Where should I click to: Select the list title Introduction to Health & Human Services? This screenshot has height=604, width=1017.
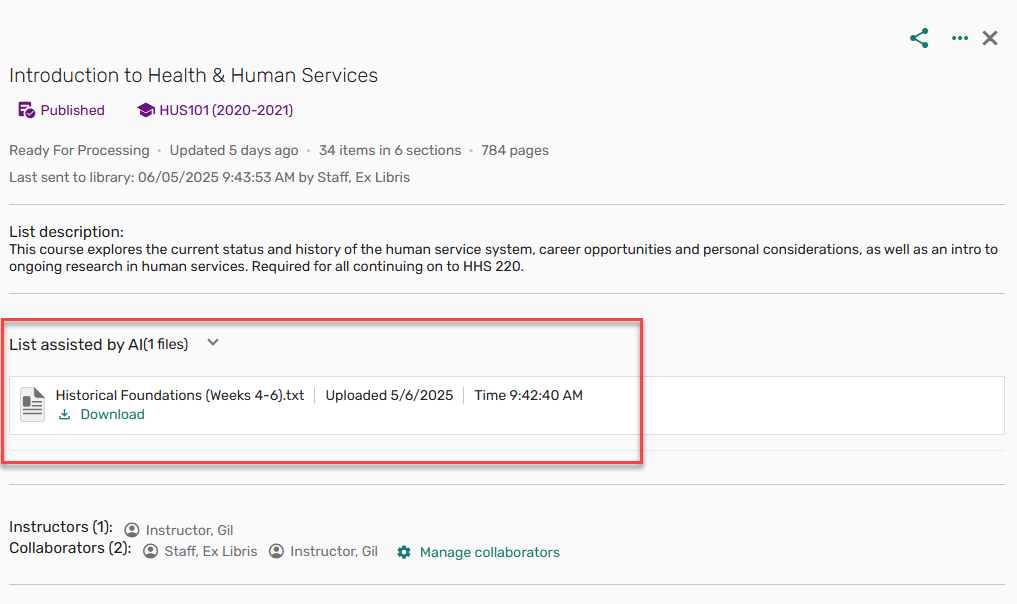coord(193,75)
